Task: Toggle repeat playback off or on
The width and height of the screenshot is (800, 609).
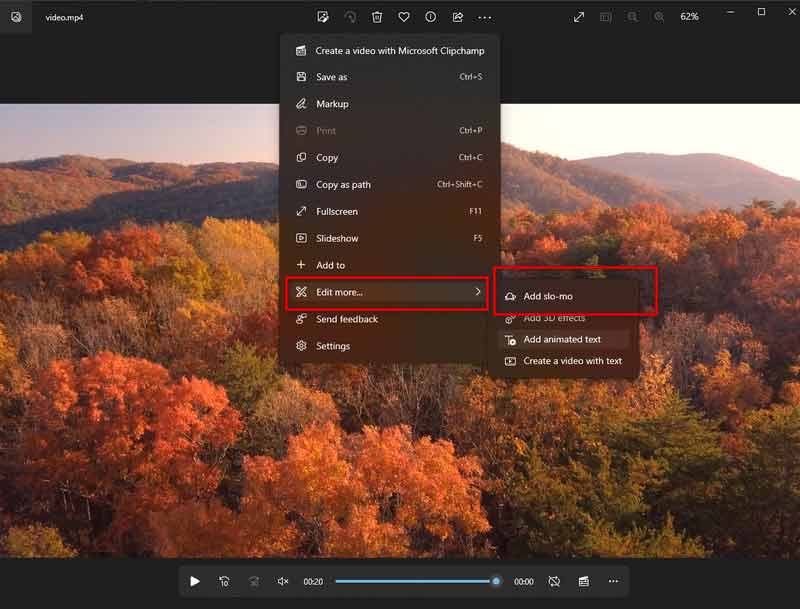Action: pyautogui.click(x=554, y=581)
